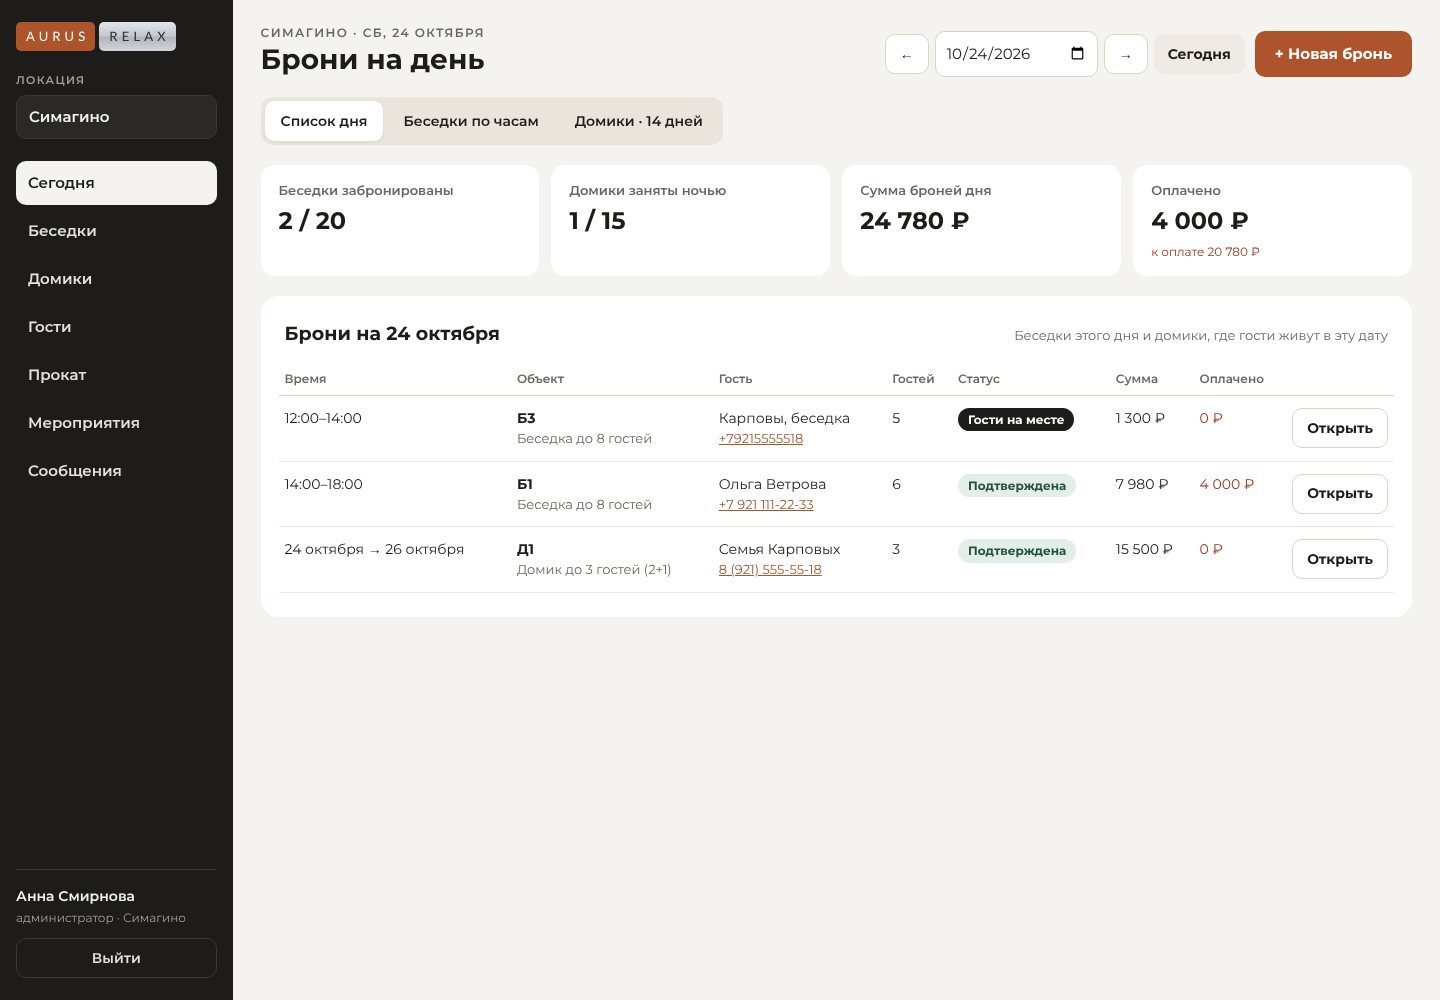Click guest name Ольга Ветрова
This screenshot has height=1000, width=1440.
click(x=772, y=484)
